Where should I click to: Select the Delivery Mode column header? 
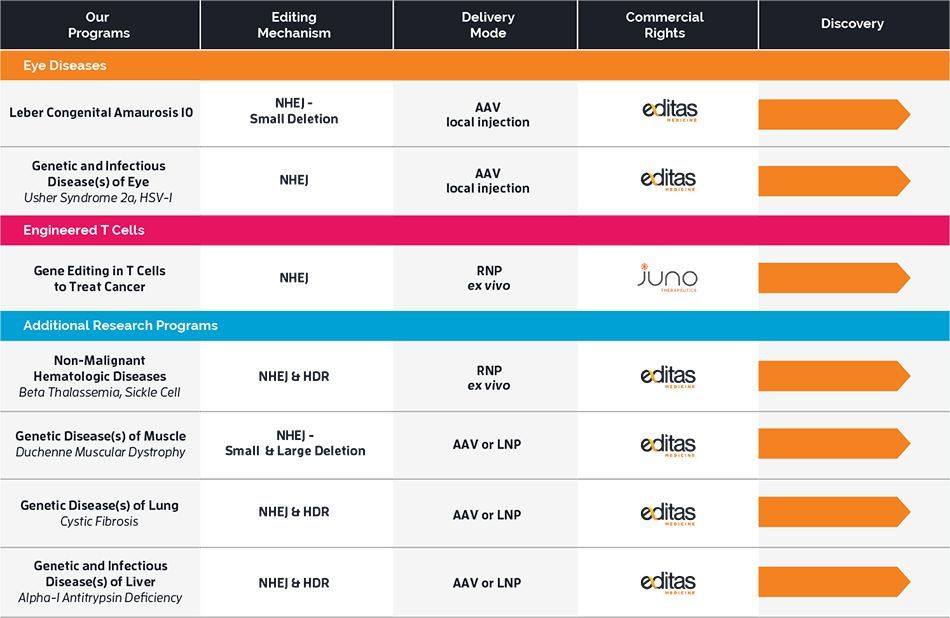pos(487,25)
